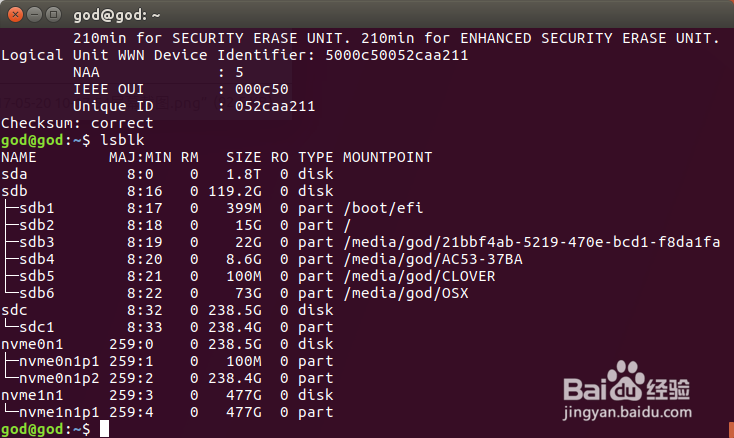Image resolution: width=734 pixels, height=438 pixels.
Task: Click the nvme0n1p2 partition name
Action: click(x=59, y=378)
